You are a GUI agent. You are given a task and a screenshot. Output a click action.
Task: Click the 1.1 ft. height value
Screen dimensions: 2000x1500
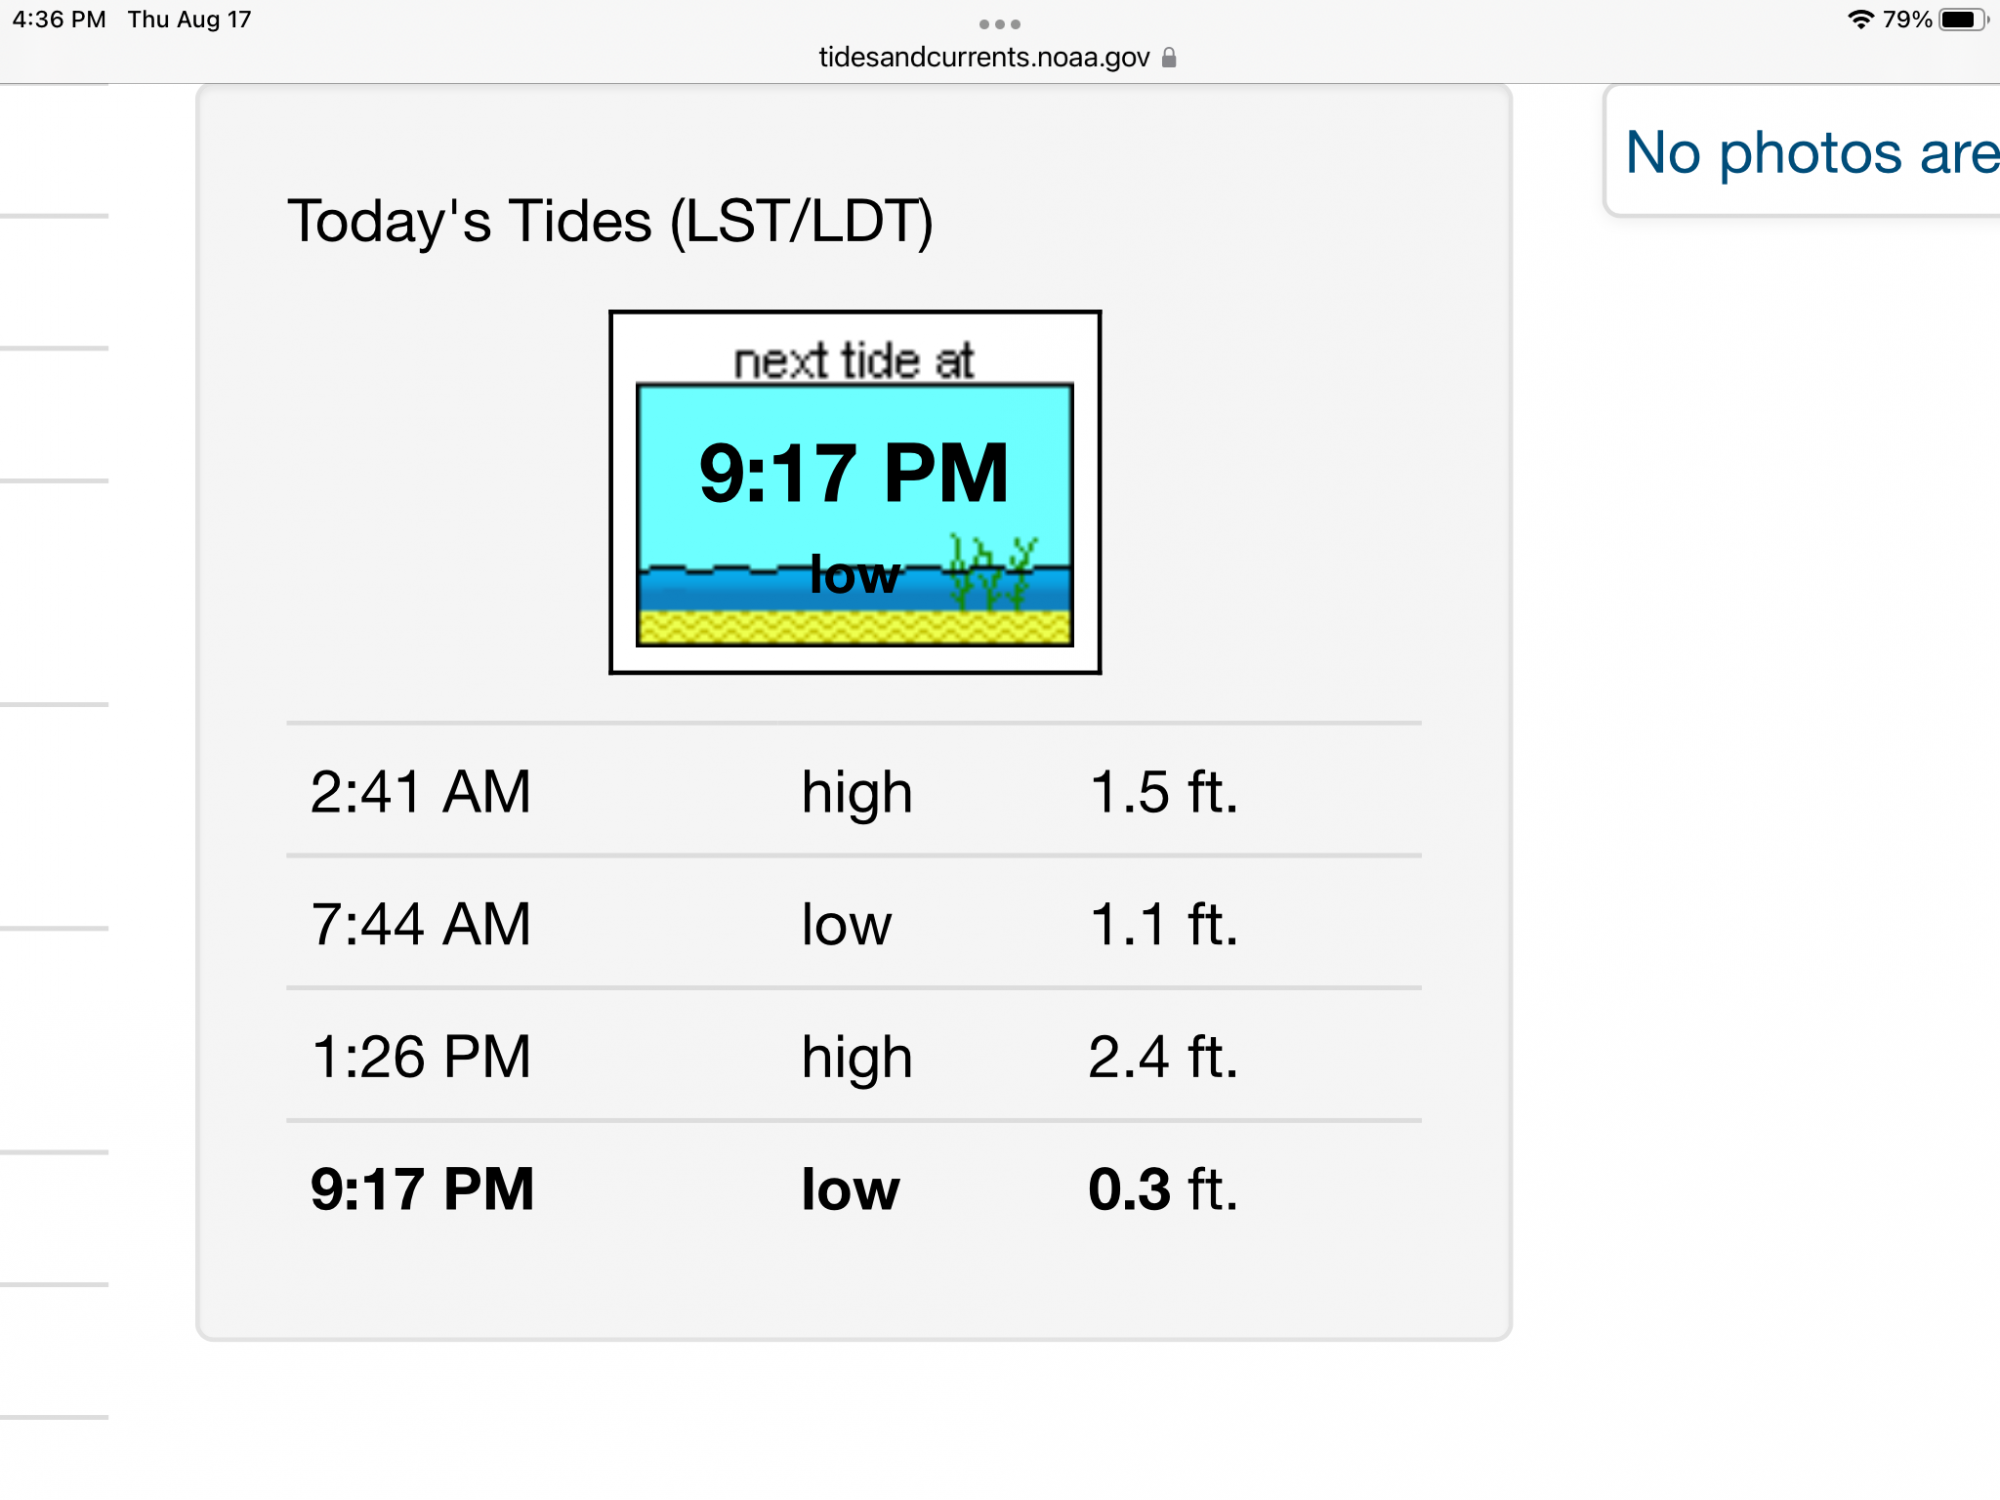[1164, 924]
